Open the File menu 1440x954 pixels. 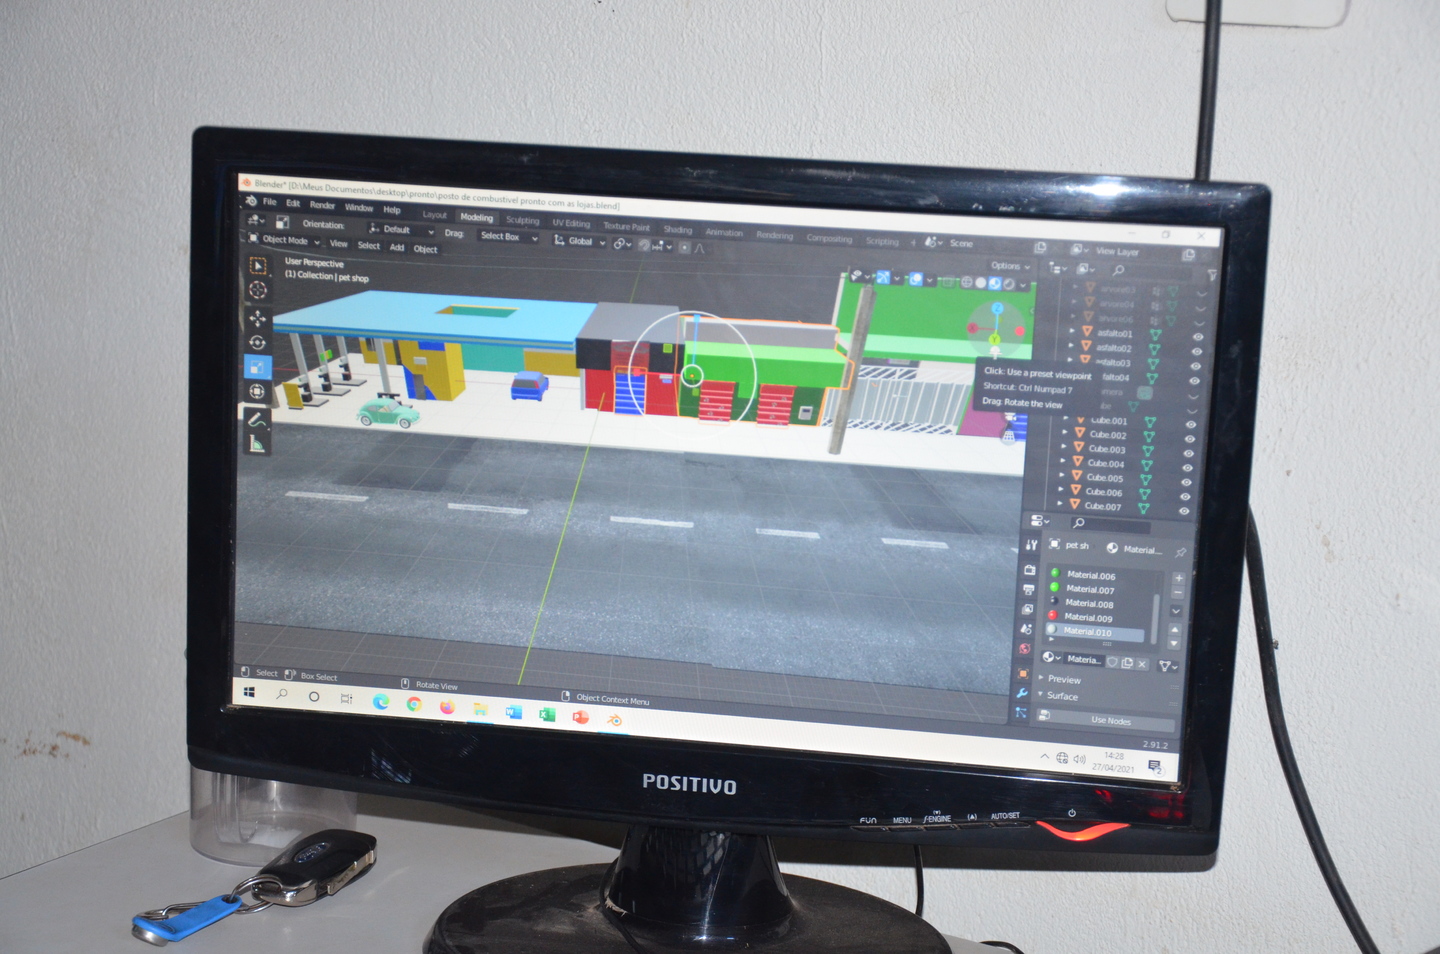269,202
